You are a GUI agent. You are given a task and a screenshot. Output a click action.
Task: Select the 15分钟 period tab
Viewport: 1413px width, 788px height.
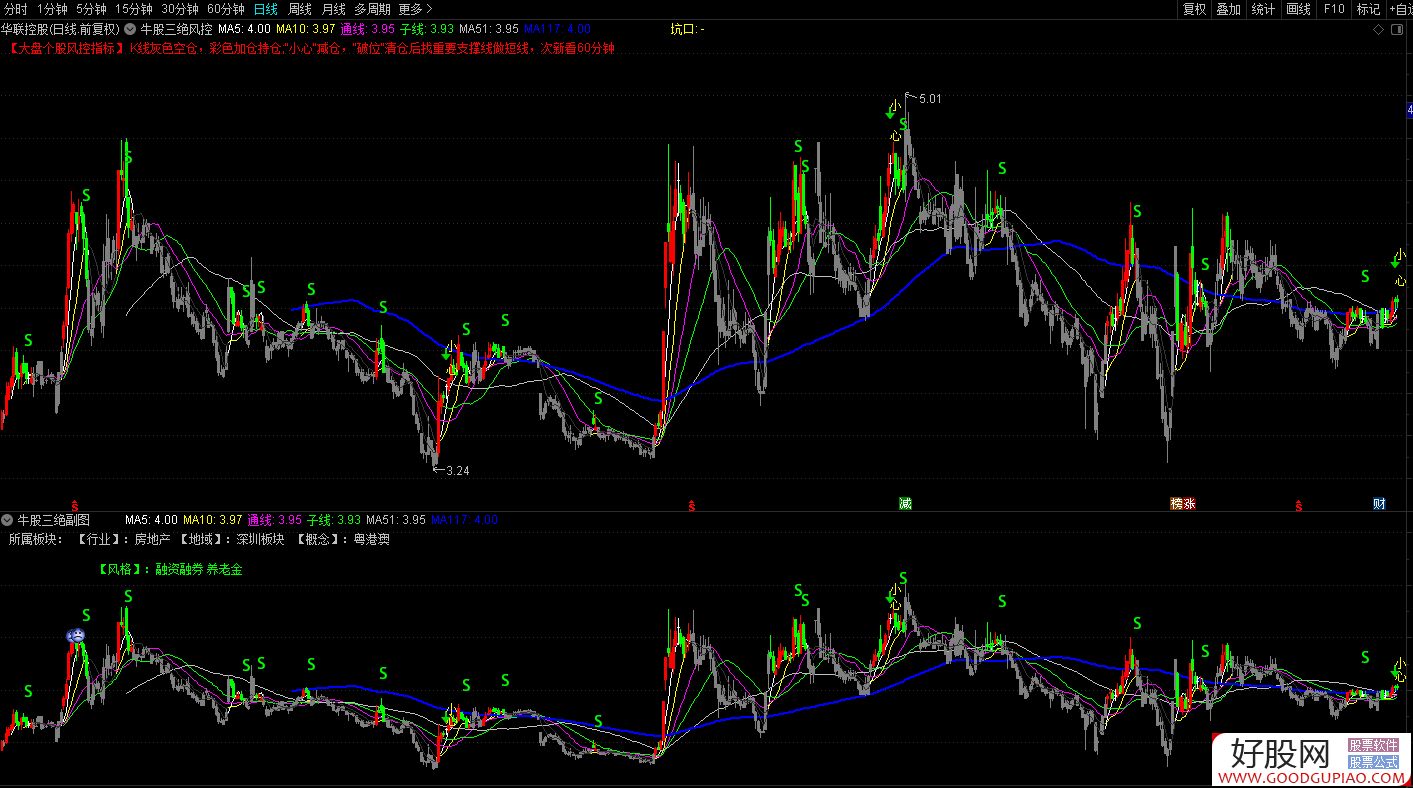[134, 9]
